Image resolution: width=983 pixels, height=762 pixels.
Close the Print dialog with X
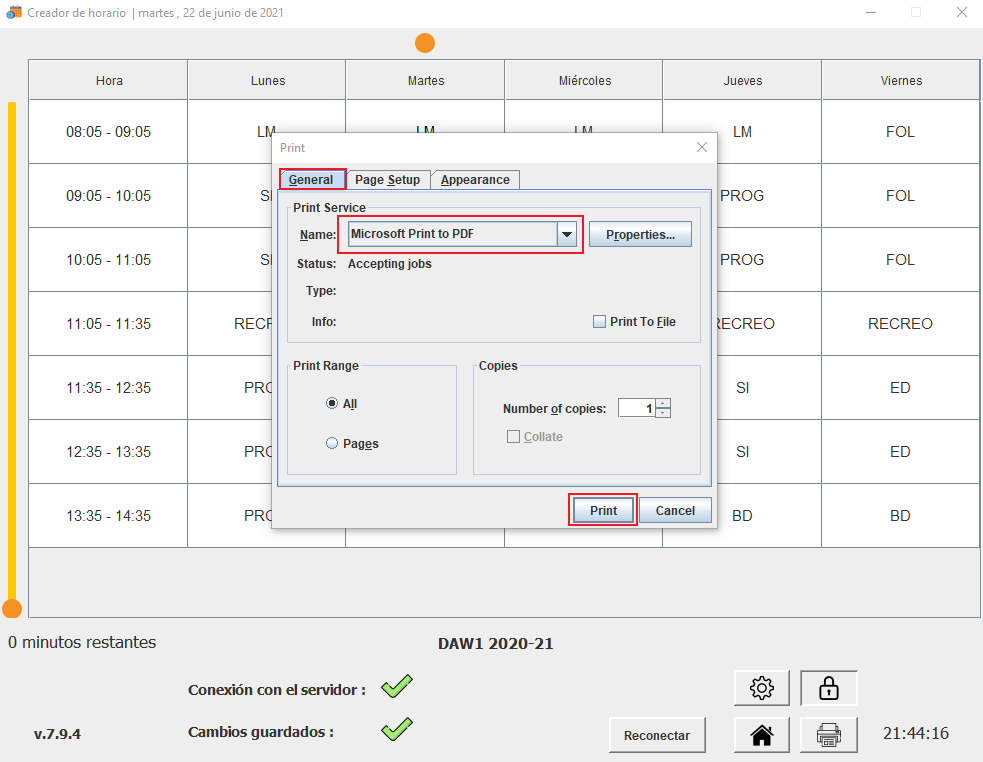tap(701, 147)
